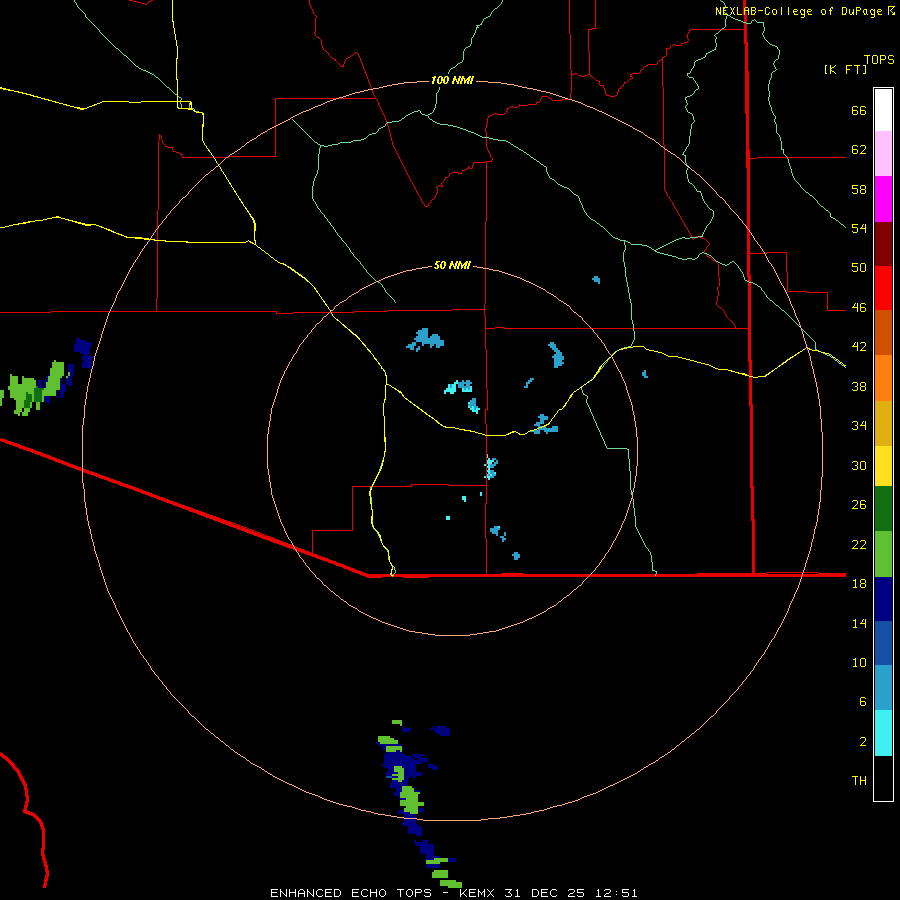This screenshot has width=900, height=900.
Task: Pick the bright orange legend swatch
Action: (x=883, y=378)
